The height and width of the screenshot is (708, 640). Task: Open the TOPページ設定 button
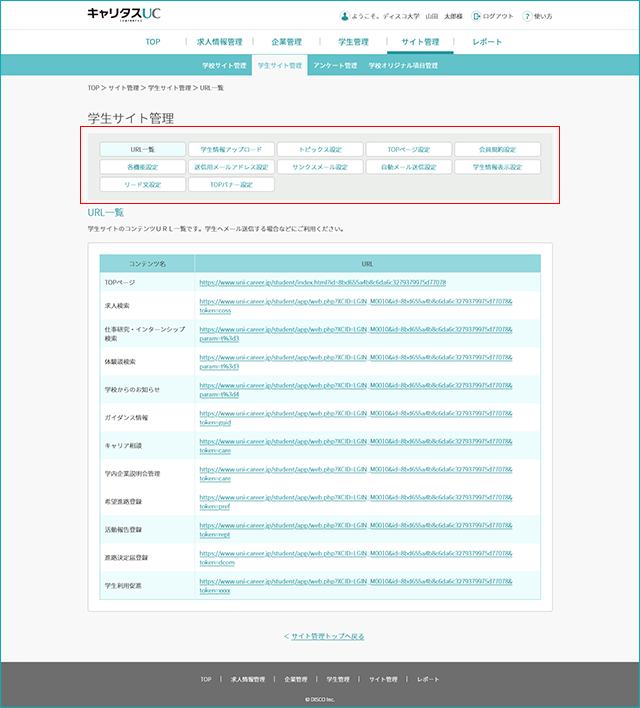click(409, 149)
